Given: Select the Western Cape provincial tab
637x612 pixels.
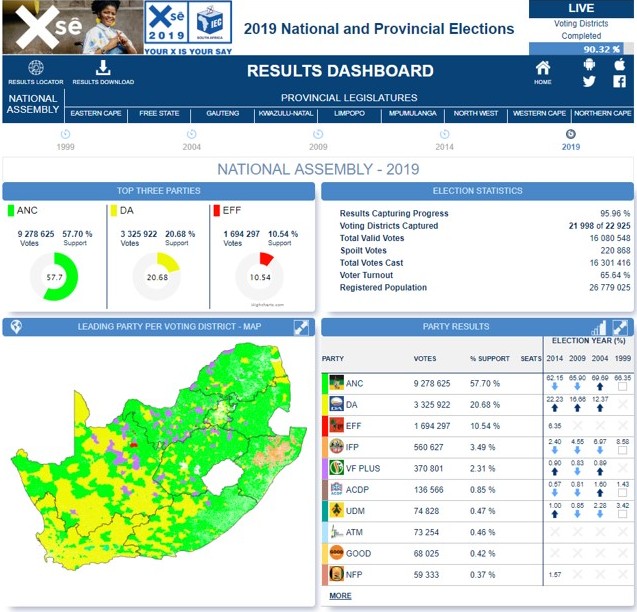Looking at the screenshot, I should click(x=538, y=114).
